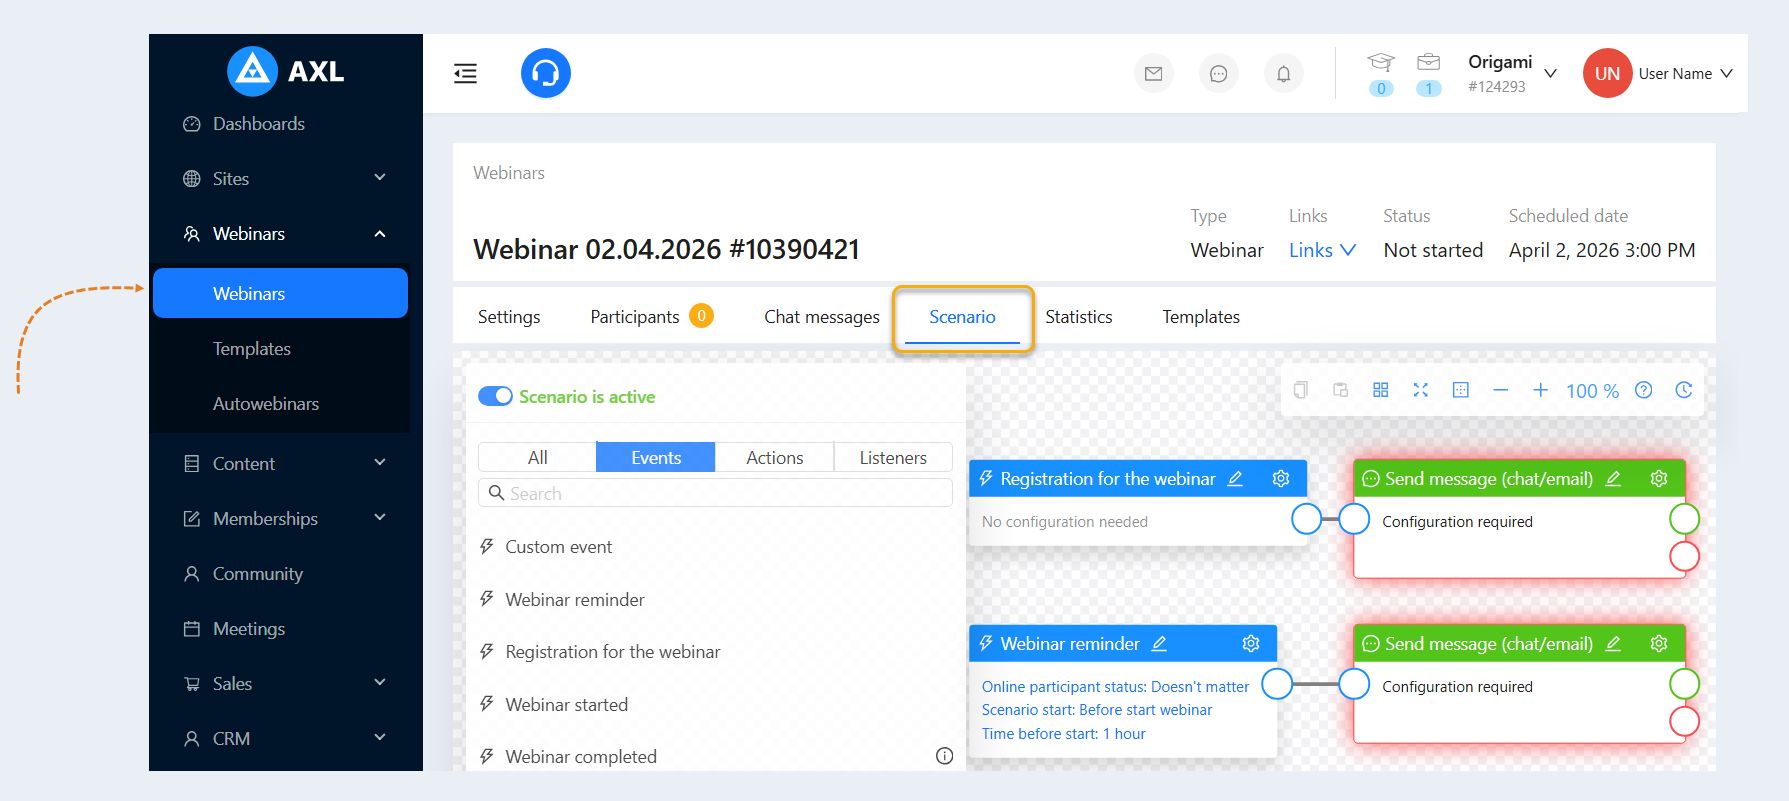This screenshot has height=801, width=1789.
Task: Click the graduation cap icon in header
Action: coord(1381,62)
